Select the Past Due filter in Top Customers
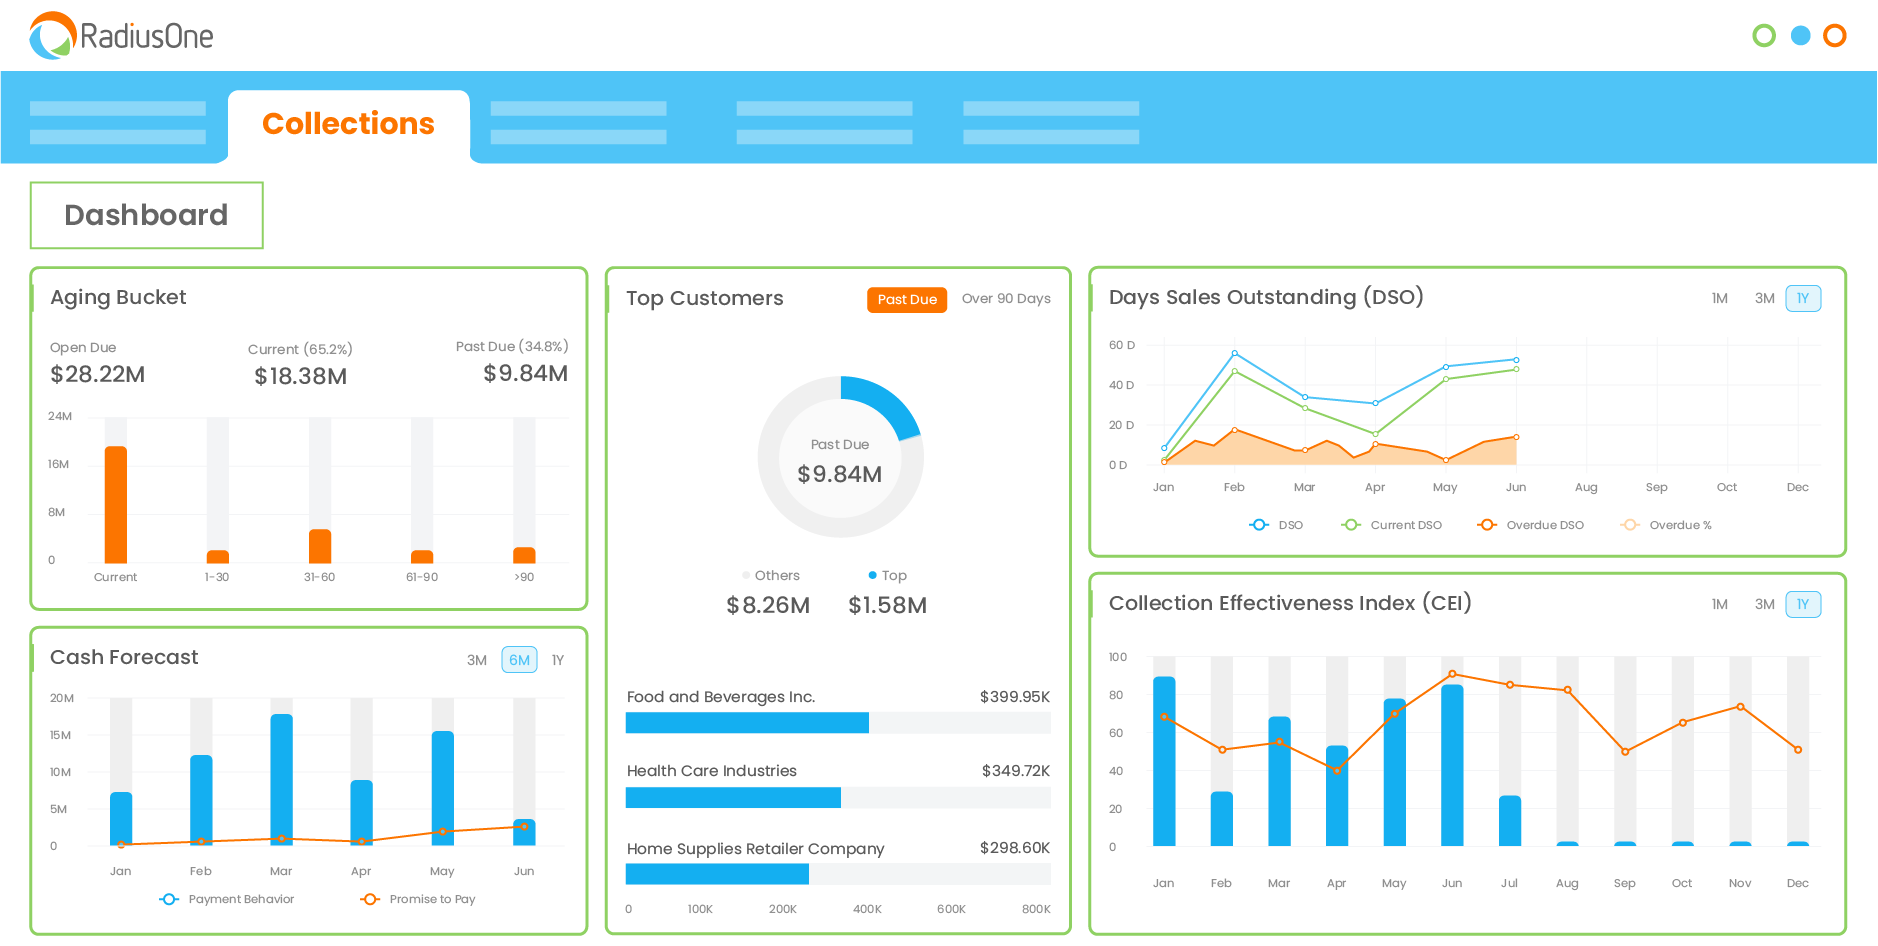The image size is (1878, 946). coord(906,299)
